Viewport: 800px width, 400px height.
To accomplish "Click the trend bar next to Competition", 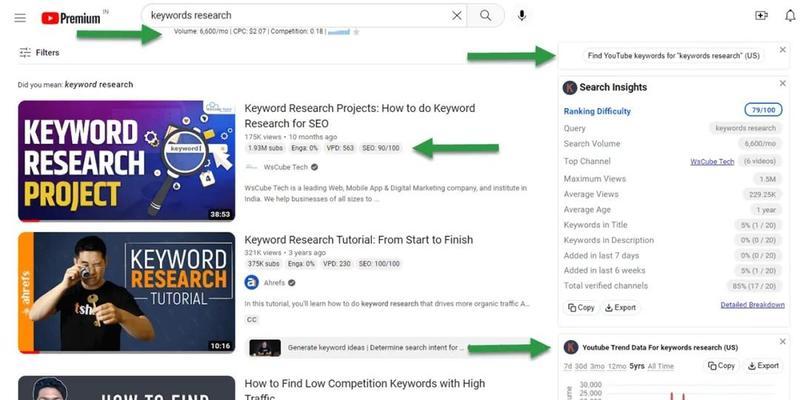I will click(x=339, y=32).
